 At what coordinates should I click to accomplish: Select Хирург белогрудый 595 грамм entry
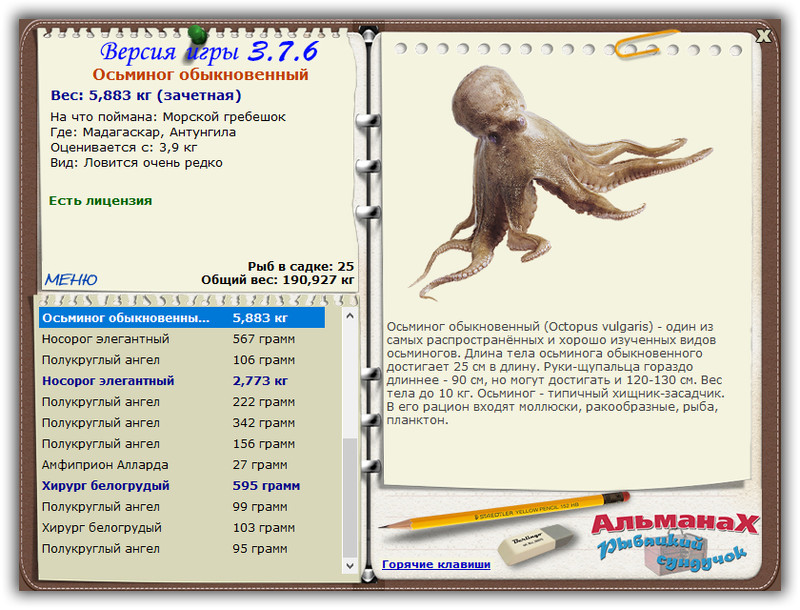(x=182, y=486)
